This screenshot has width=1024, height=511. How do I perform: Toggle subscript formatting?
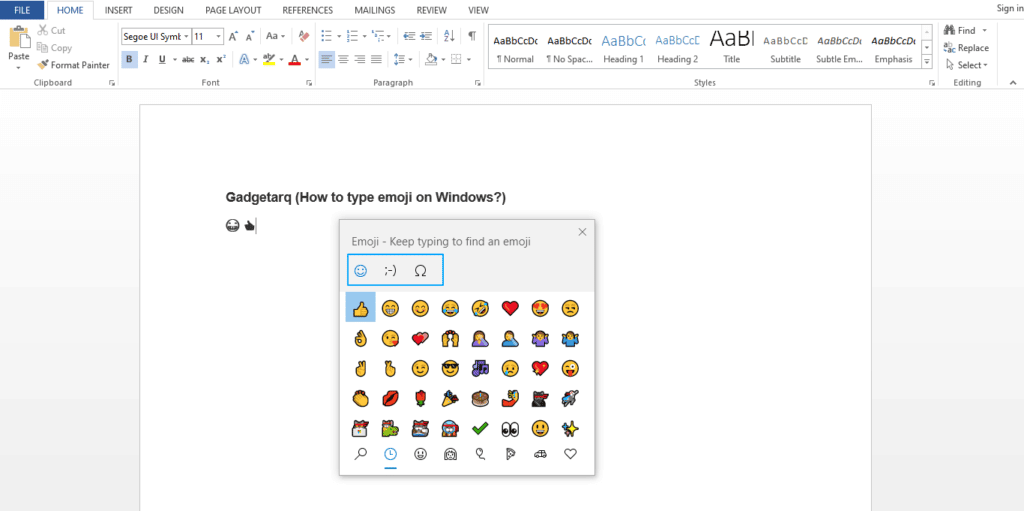pos(204,59)
